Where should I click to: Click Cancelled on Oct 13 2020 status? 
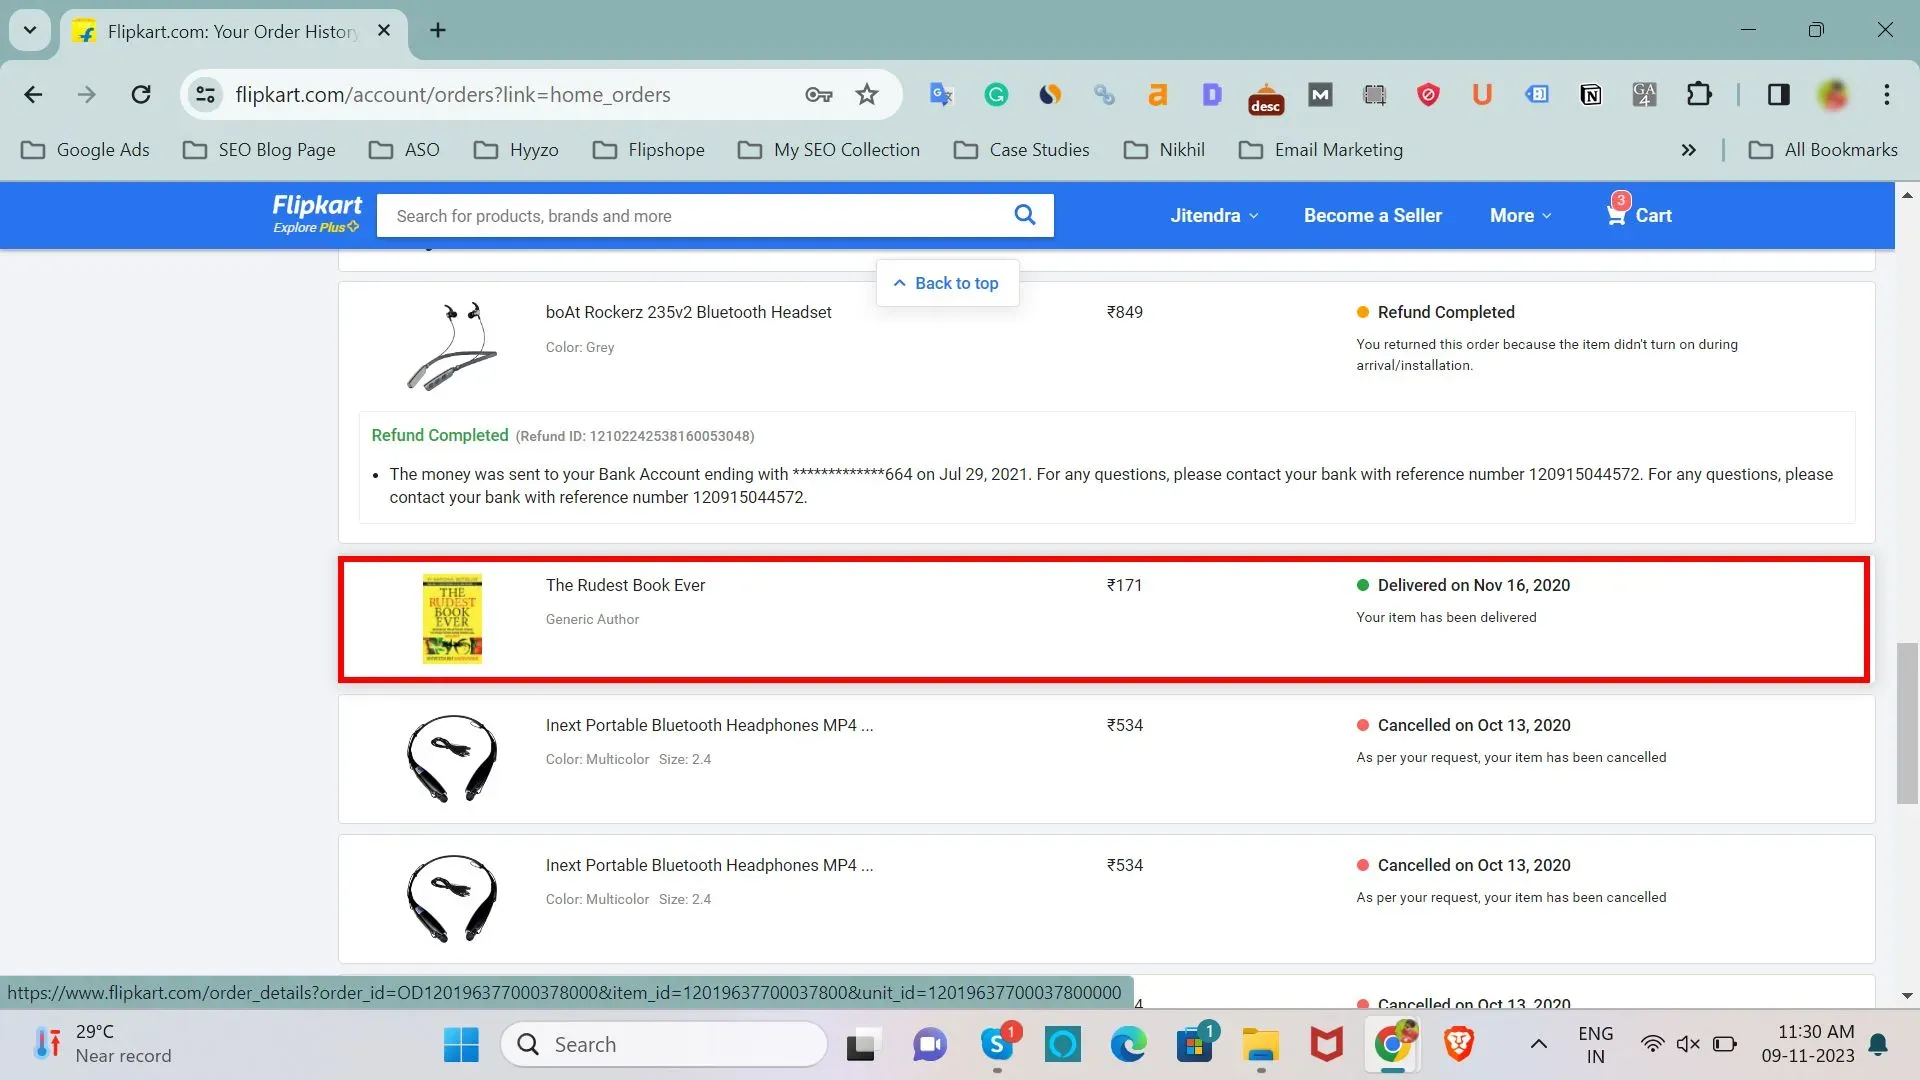1473,724
